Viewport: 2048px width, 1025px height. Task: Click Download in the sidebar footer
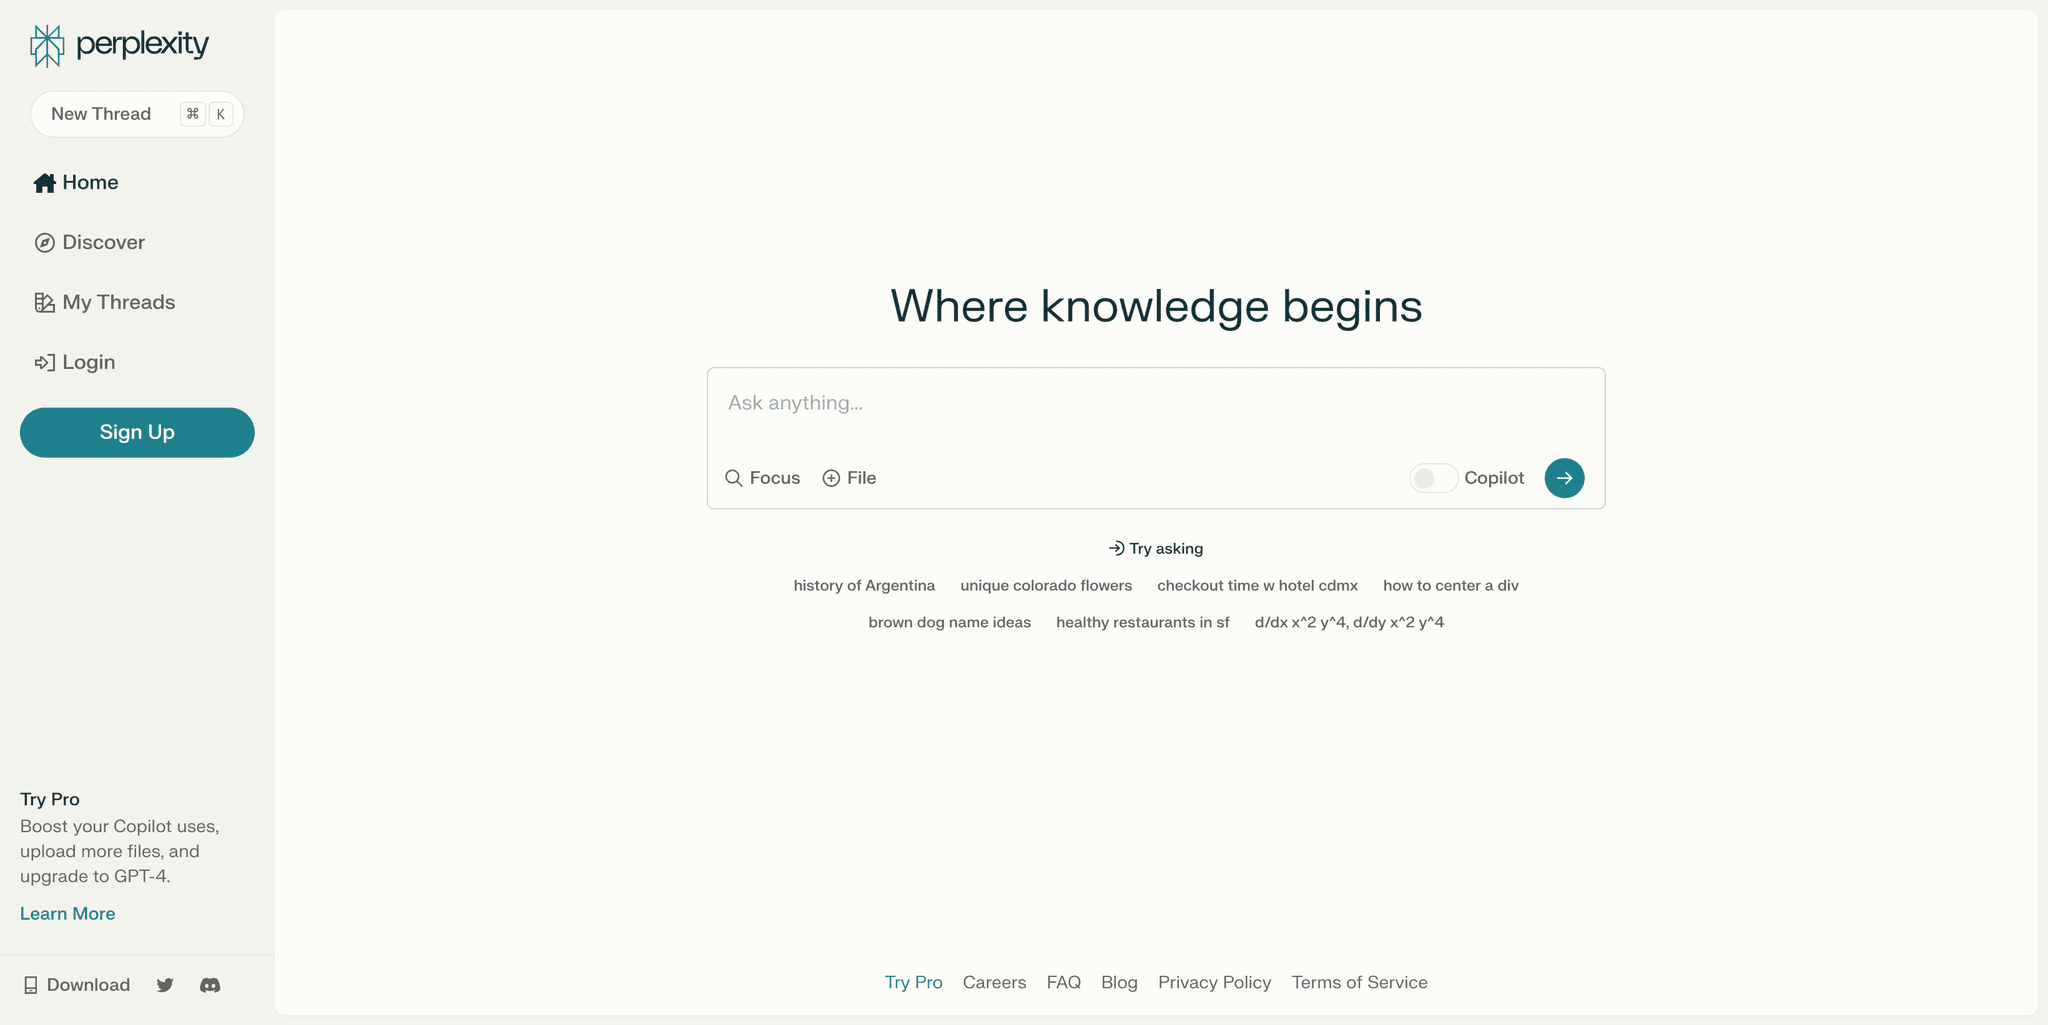[77, 985]
